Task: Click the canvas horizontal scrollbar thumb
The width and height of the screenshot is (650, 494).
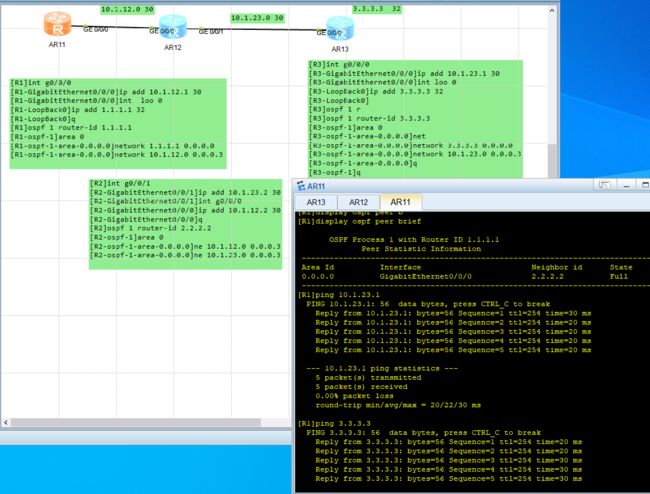Action: [136, 422]
